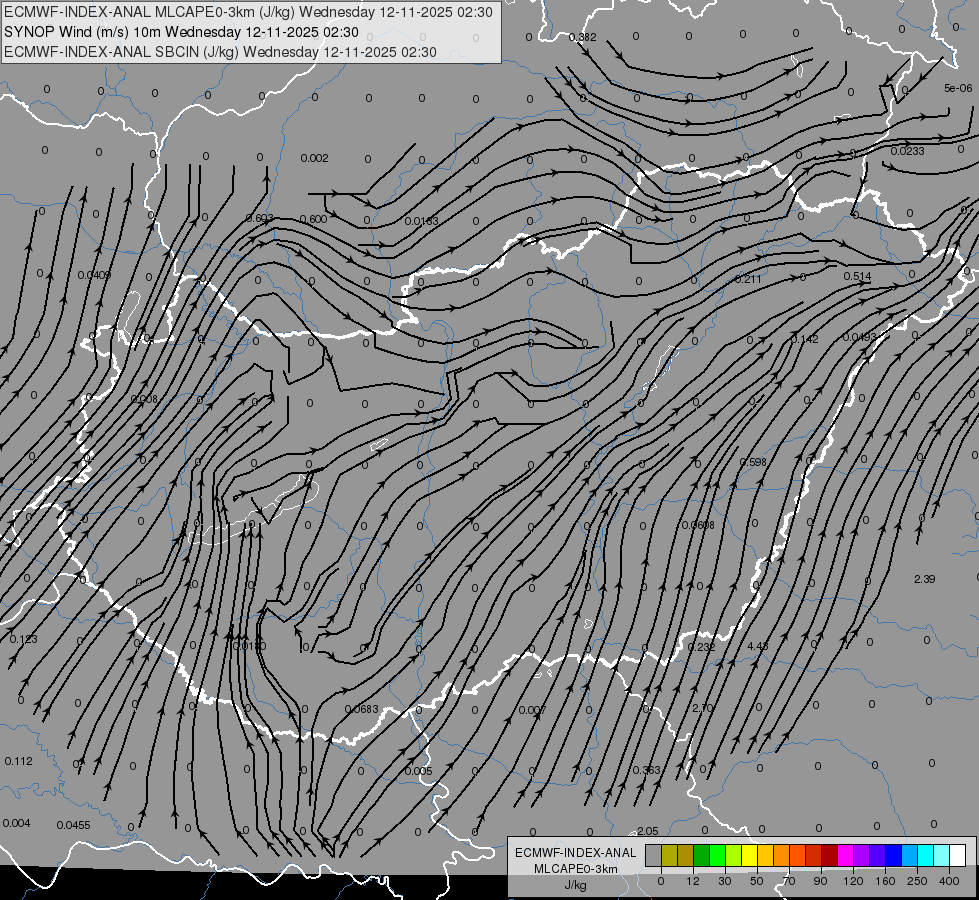Click the MLCAPE0-3km title line
979x900 pixels.
click(x=248, y=12)
